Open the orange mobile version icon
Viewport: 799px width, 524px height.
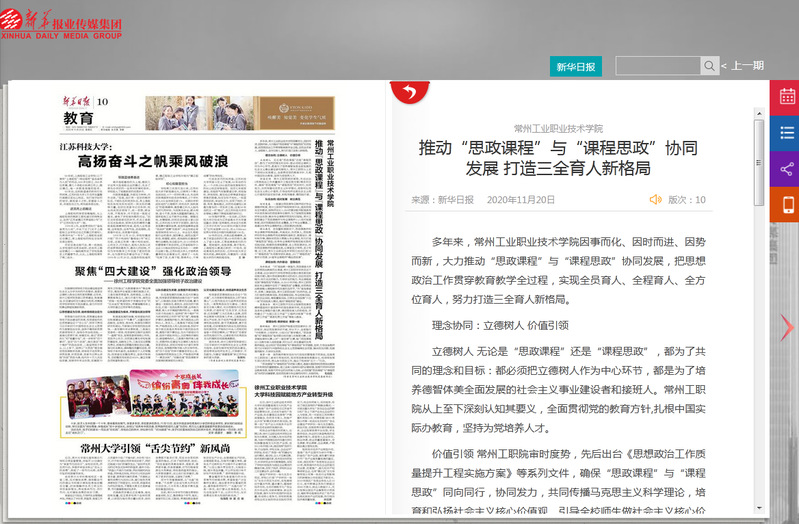(786, 205)
